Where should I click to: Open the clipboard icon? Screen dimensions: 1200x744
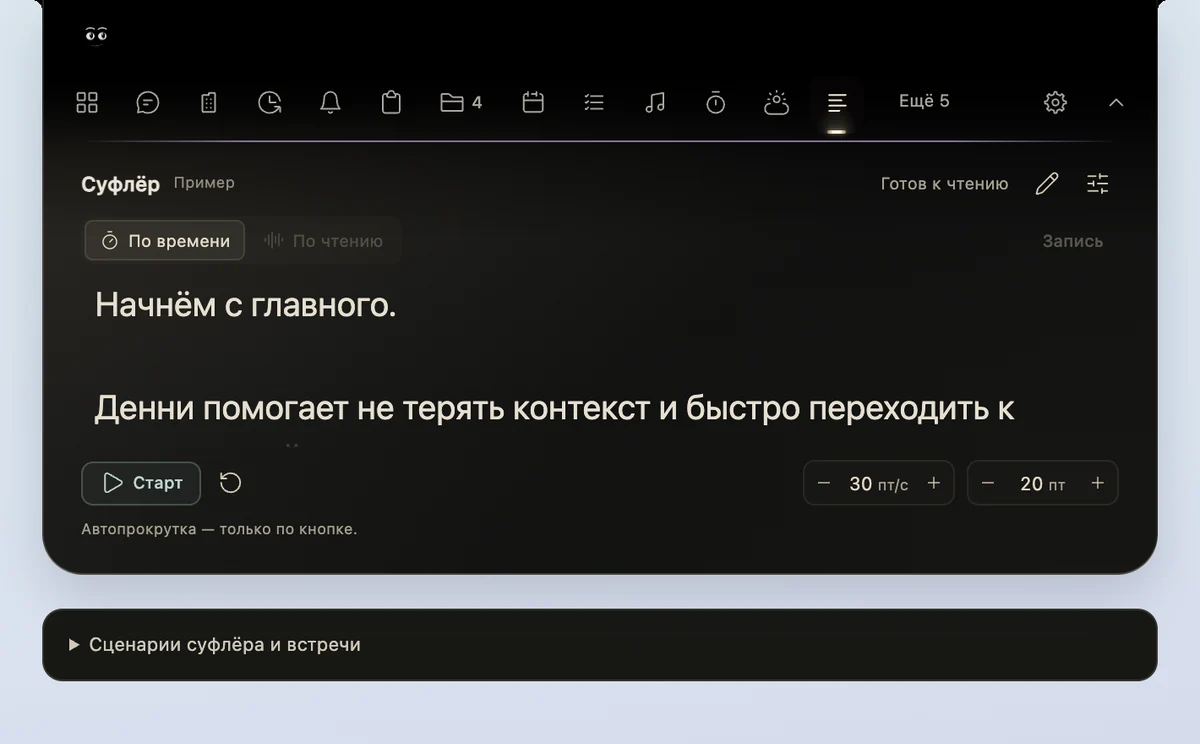[391, 102]
